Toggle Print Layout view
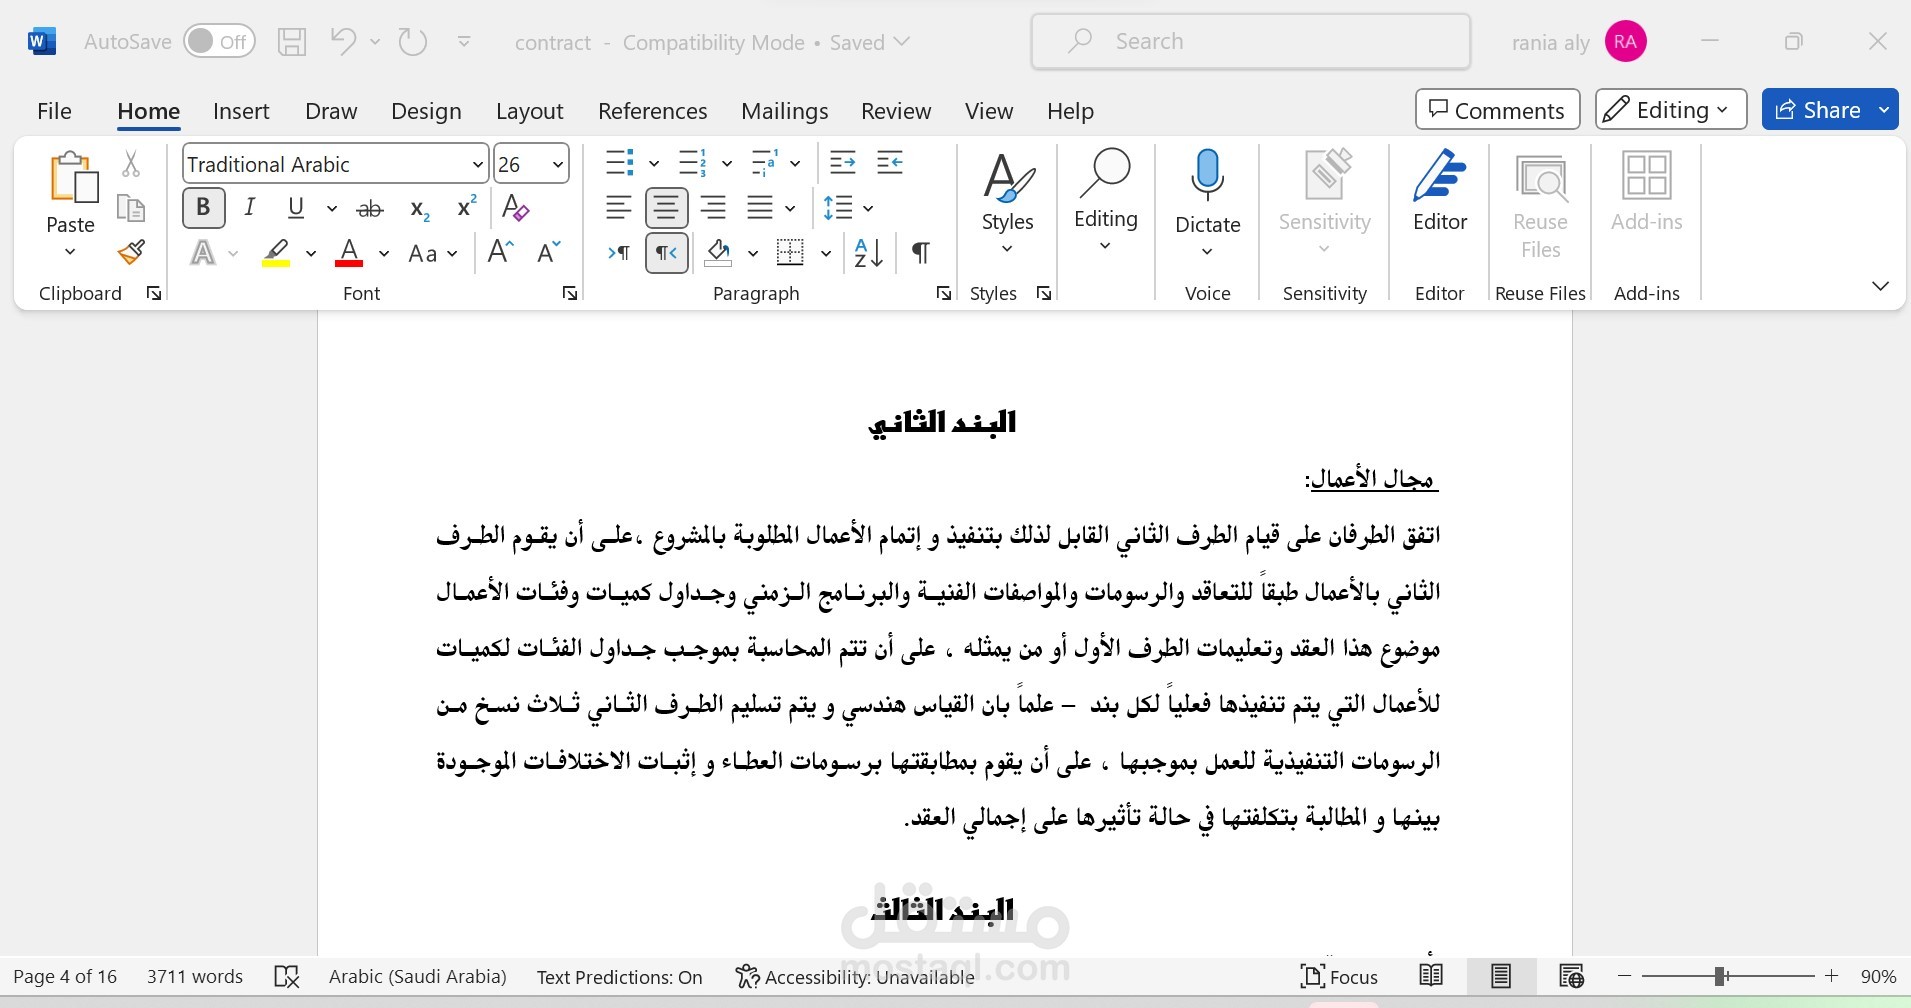1911x1008 pixels. (x=1501, y=976)
